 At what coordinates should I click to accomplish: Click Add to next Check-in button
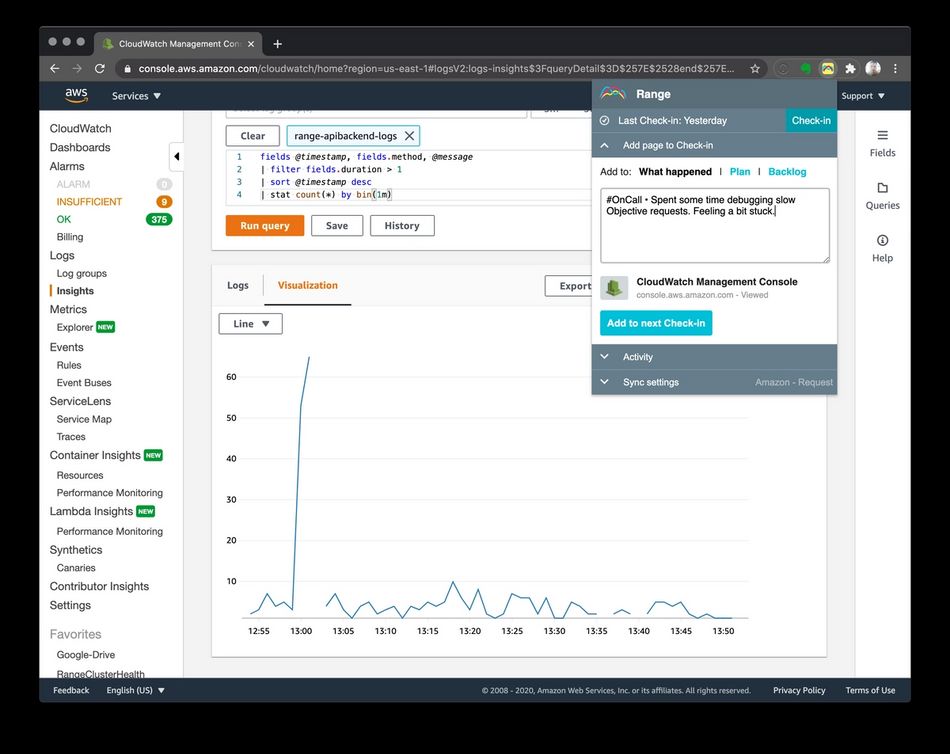[656, 323]
